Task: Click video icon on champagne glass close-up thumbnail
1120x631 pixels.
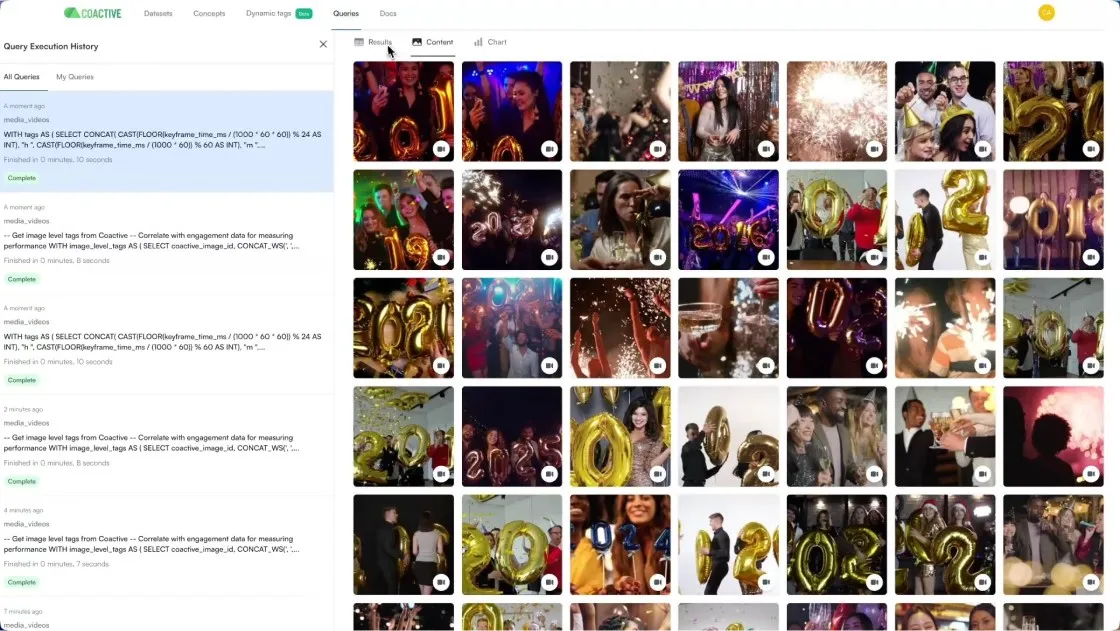Action: click(x=765, y=365)
